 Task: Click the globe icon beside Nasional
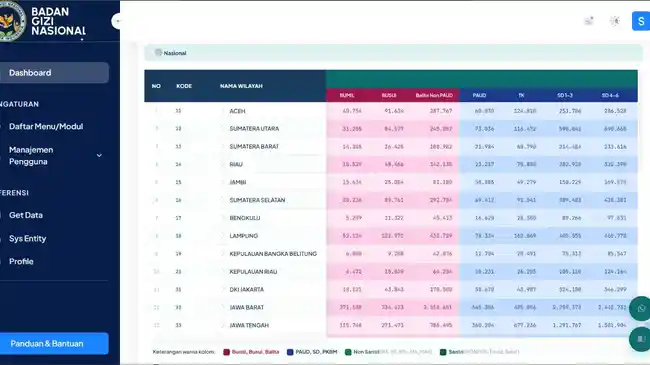158,53
